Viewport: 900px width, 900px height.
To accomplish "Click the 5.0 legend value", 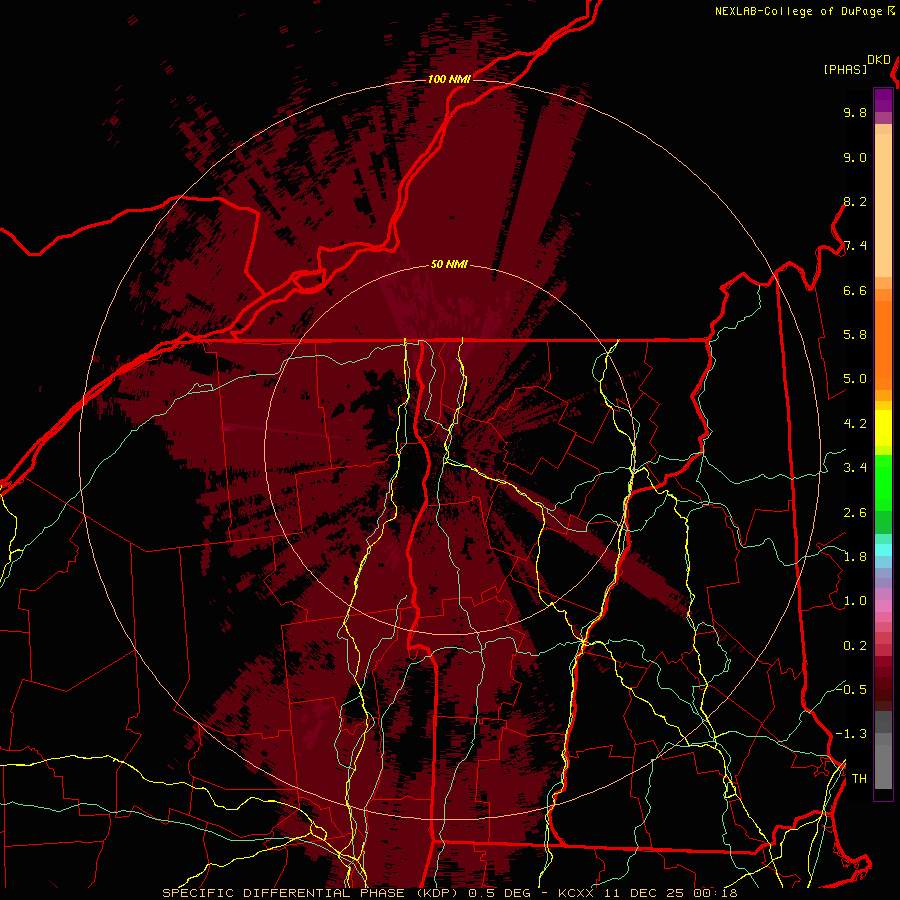I will tap(855, 379).
